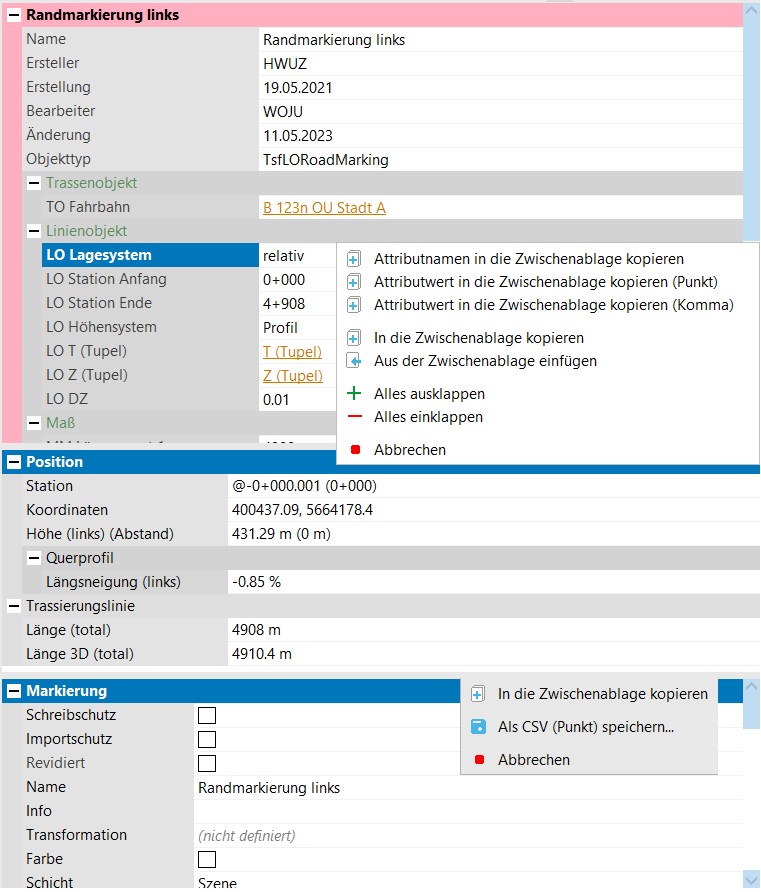761x892 pixels.
Task: Collapse the Trassenobjekt group
Action: tap(34, 183)
